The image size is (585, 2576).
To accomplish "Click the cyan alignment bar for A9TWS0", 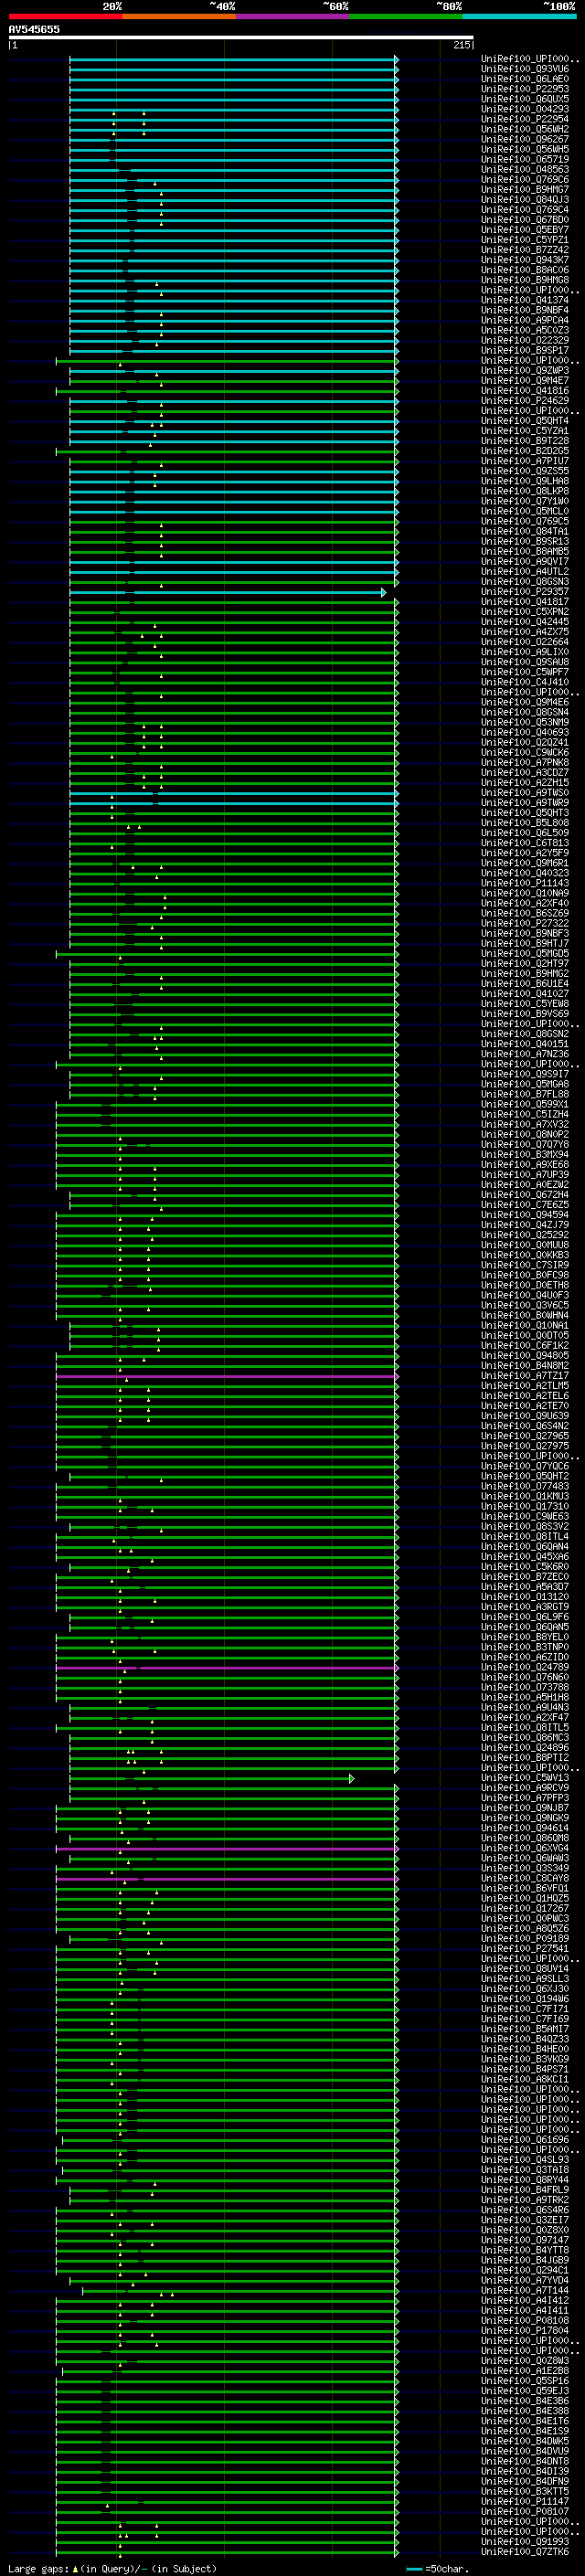I will pyautogui.click(x=233, y=793).
